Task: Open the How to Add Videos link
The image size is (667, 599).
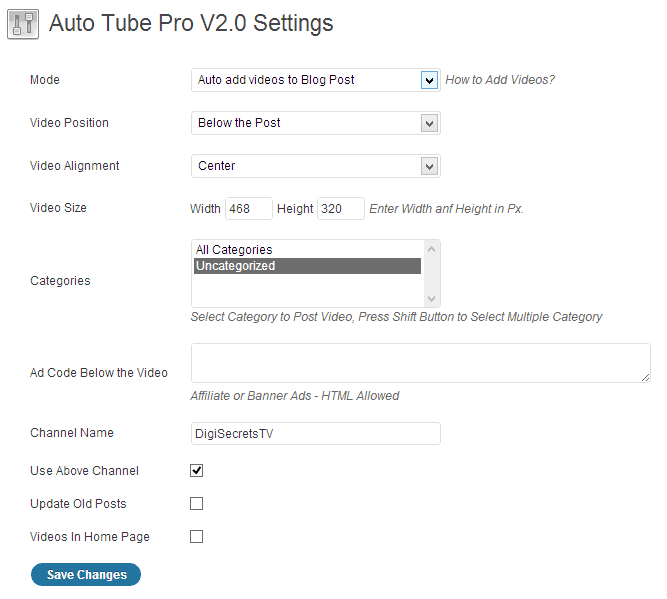Action: (x=499, y=80)
